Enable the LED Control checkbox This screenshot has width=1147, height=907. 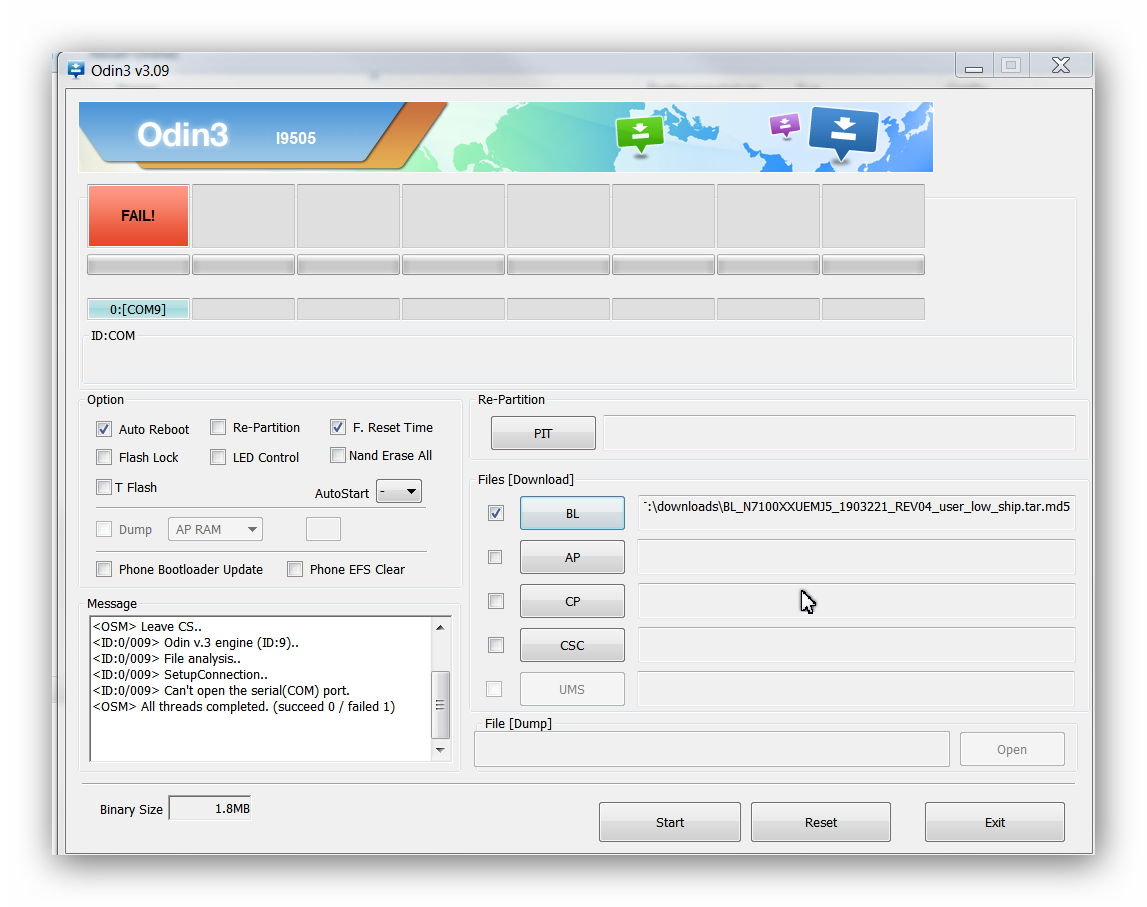tap(218, 457)
